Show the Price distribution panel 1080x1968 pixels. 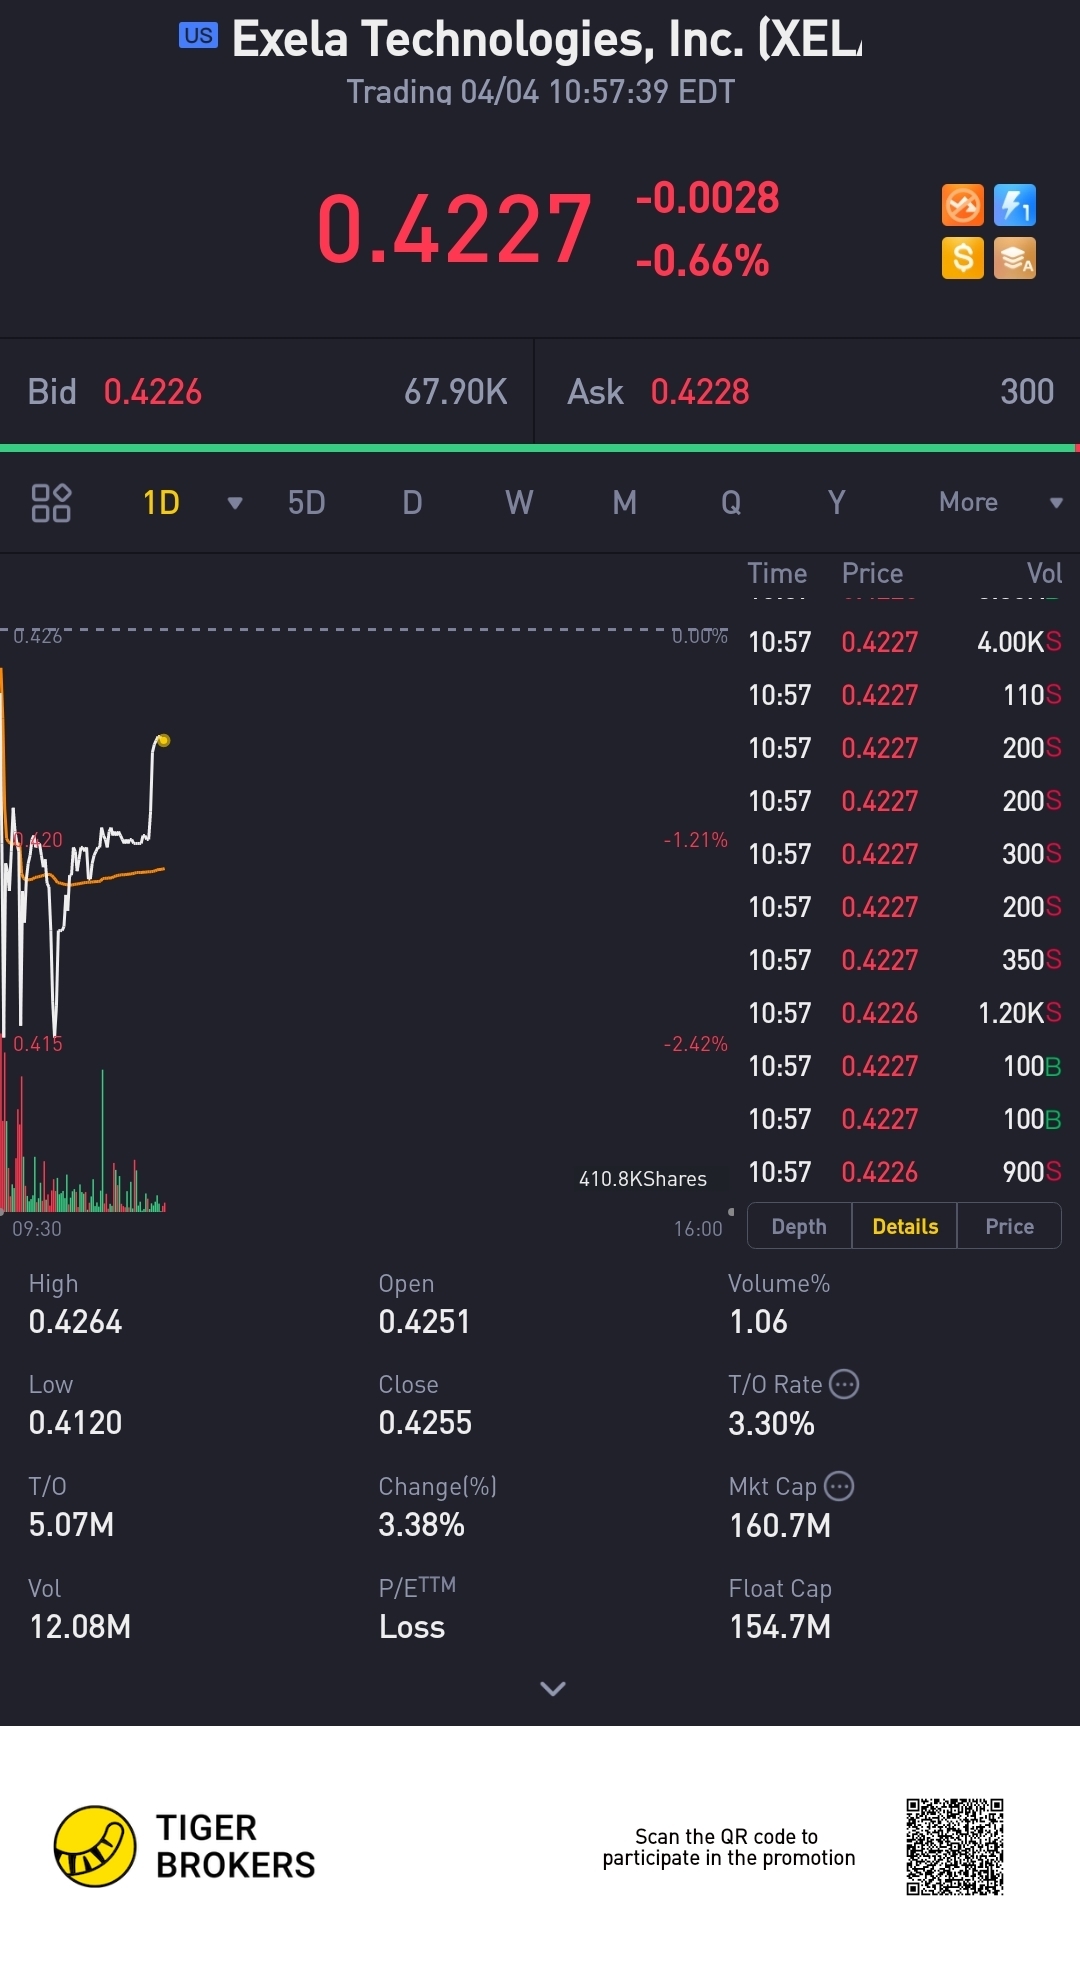pyautogui.click(x=1010, y=1226)
